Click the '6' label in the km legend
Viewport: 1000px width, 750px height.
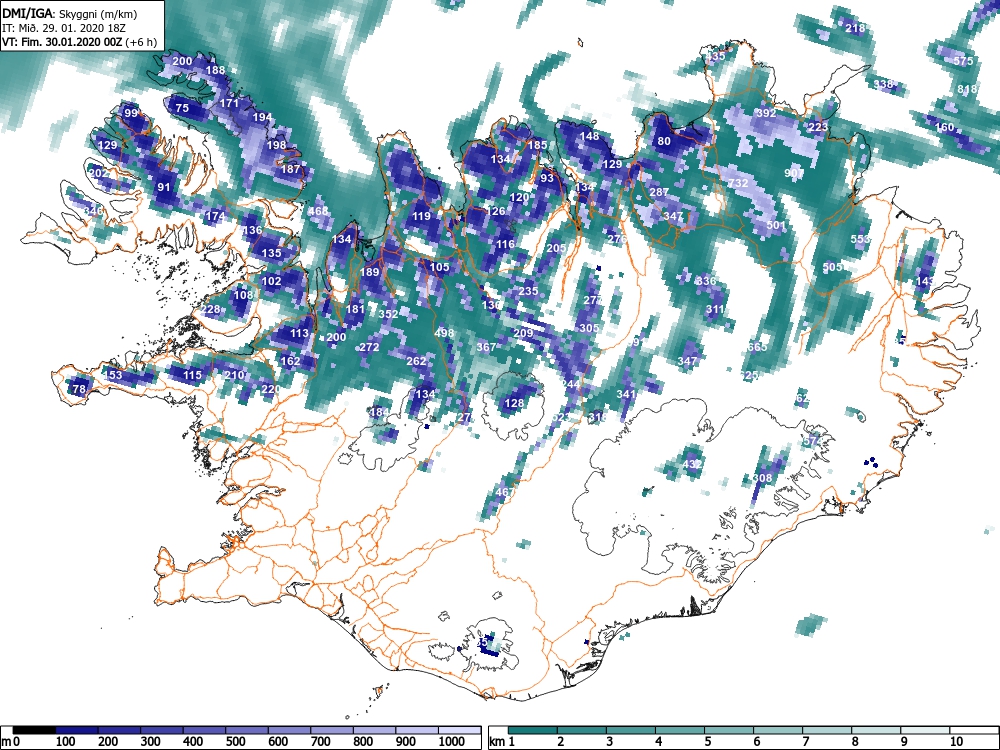tap(757, 742)
